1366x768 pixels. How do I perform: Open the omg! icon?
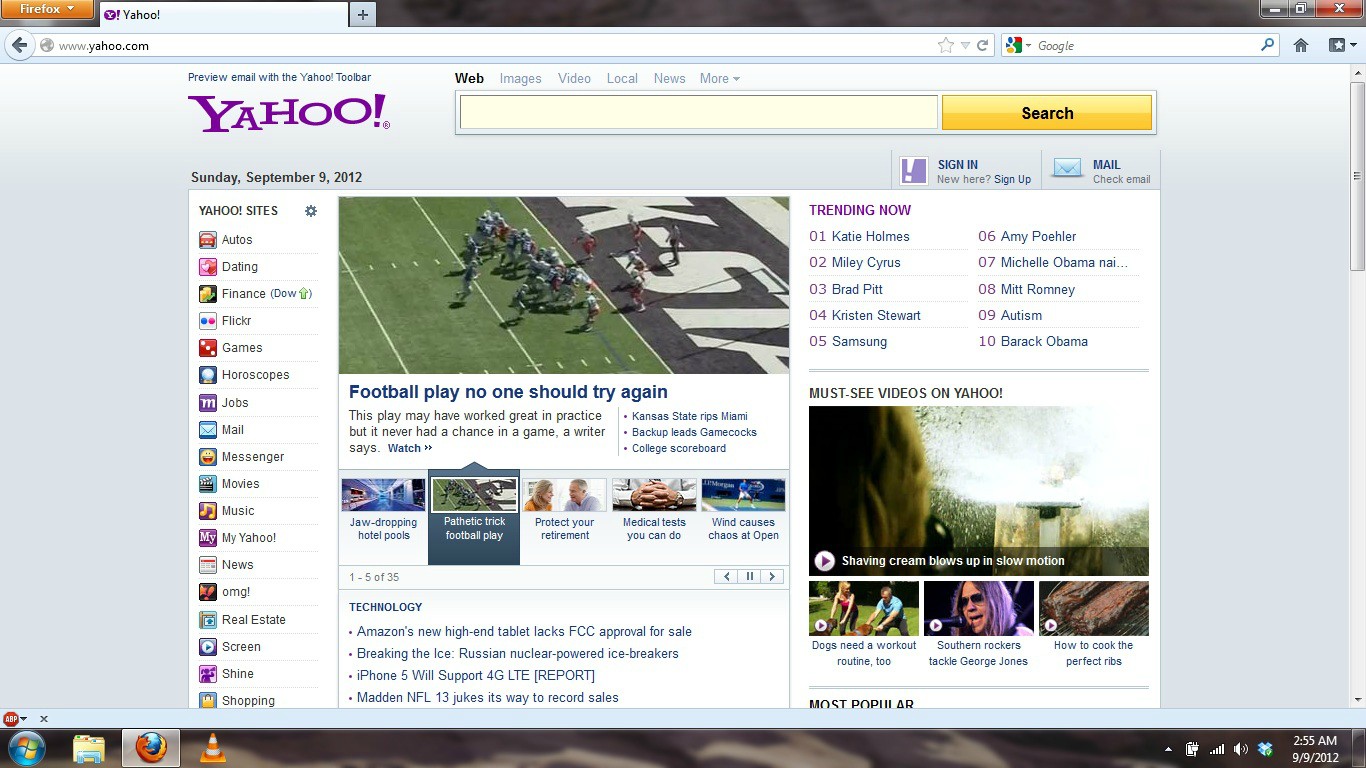(208, 592)
